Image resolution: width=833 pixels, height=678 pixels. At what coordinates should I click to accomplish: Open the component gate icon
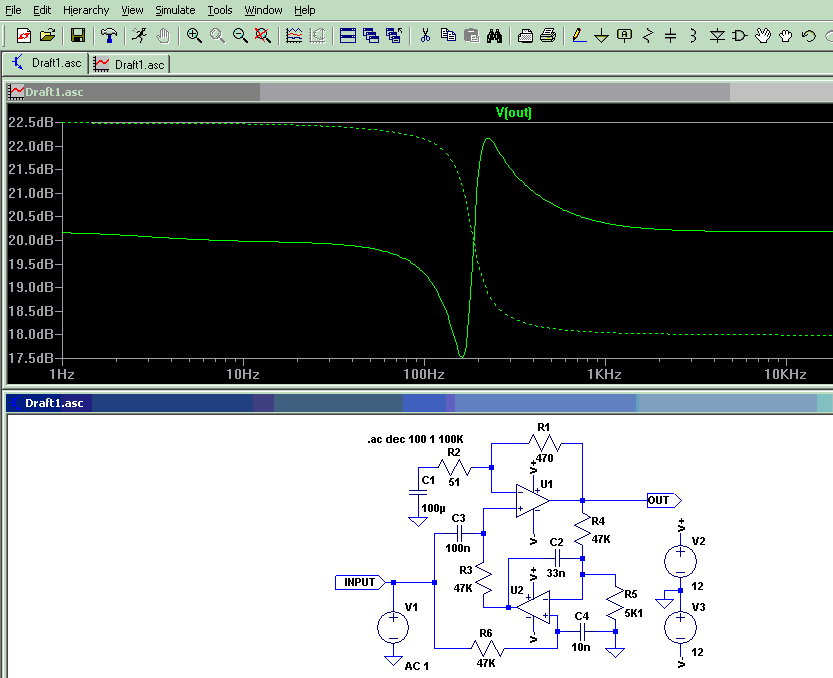coord(740,36)
